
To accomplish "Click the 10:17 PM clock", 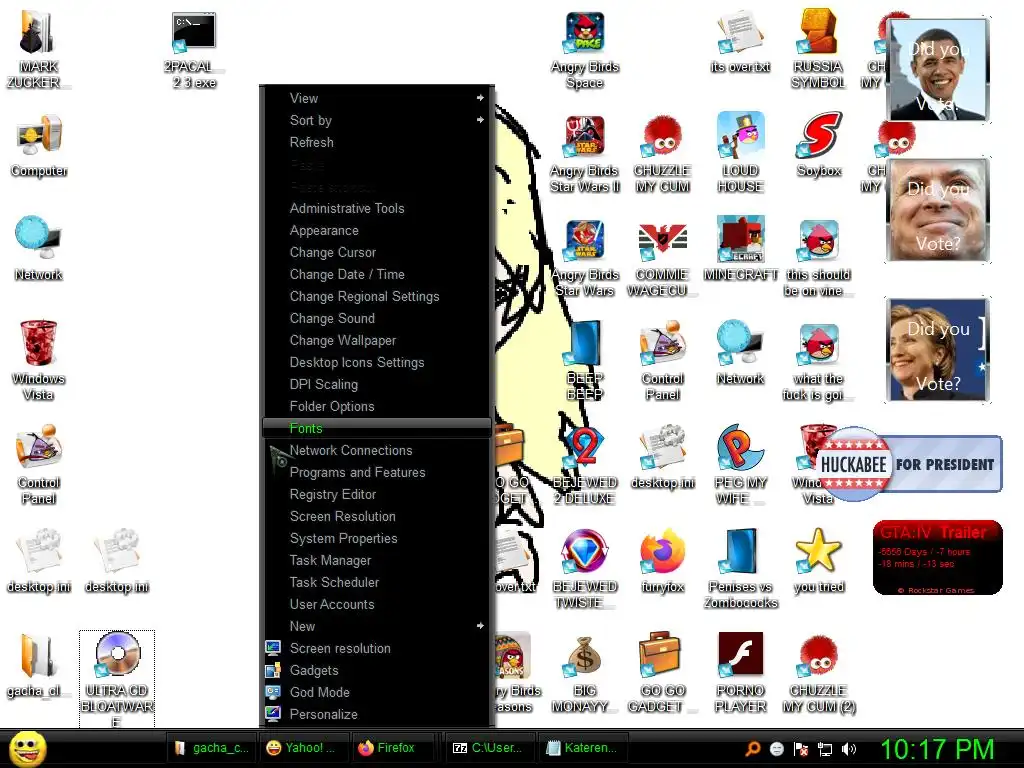I will click(x=938, y=749).
